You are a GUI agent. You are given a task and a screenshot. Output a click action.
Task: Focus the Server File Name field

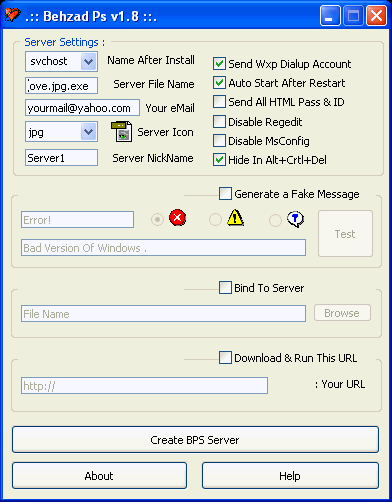[61, 86]
